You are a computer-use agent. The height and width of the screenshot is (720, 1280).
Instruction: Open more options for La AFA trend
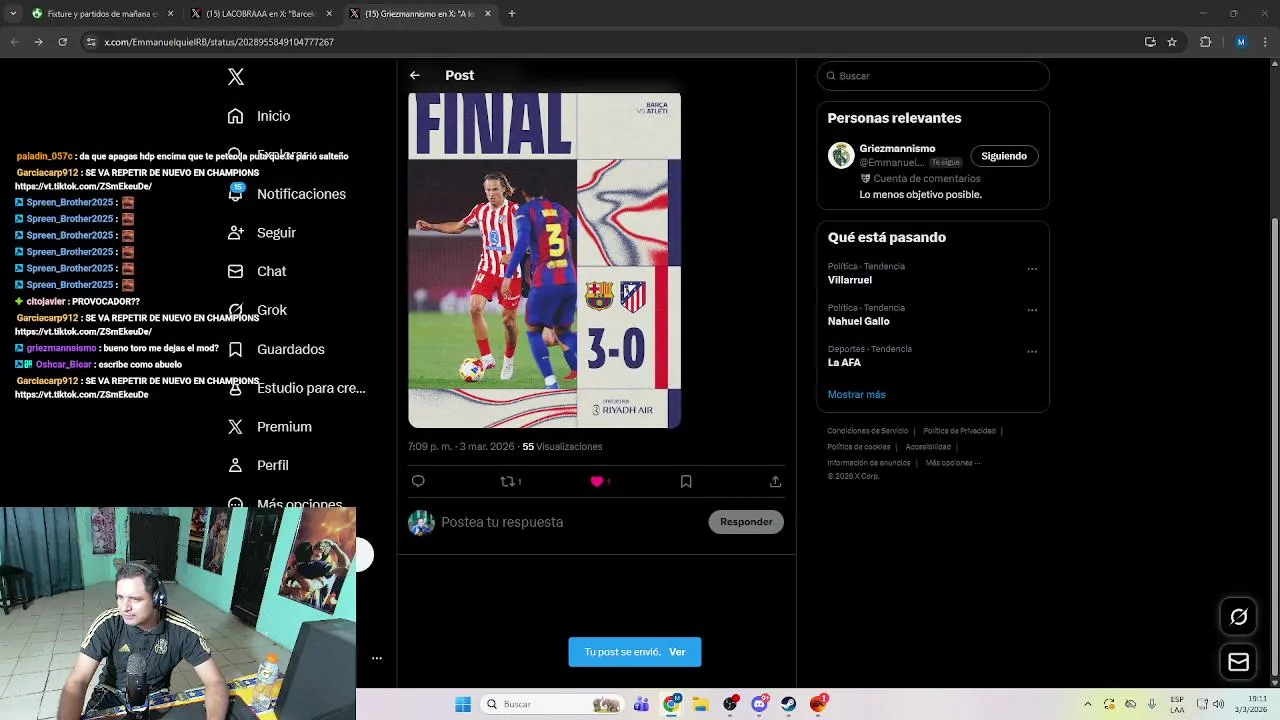[1032, 351]
